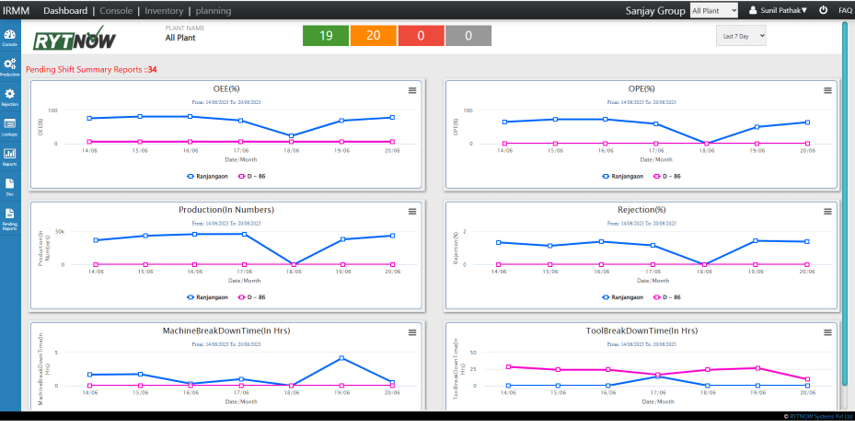Open the Rejection(%) chart hamburger menu

tap(828, 211)
